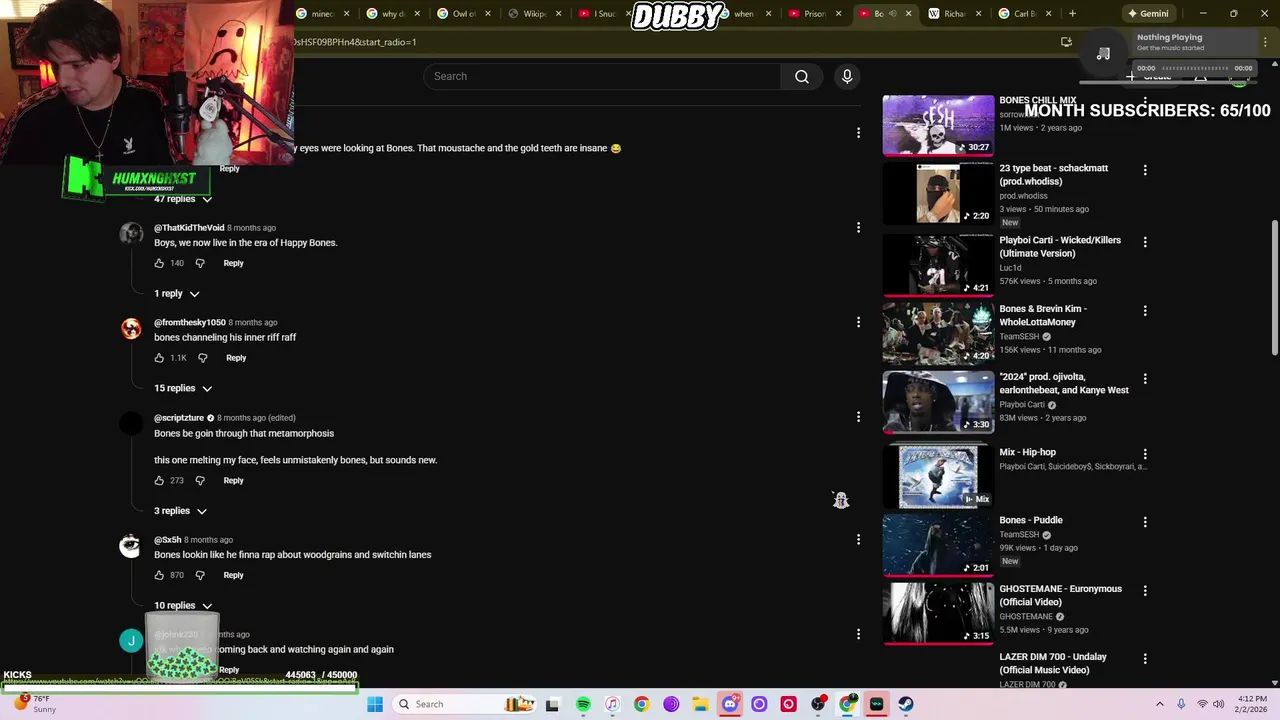1280x720 pixels.
Task: Open options menu for @ThatKidTheVoid comment
Action: point(858,228)
